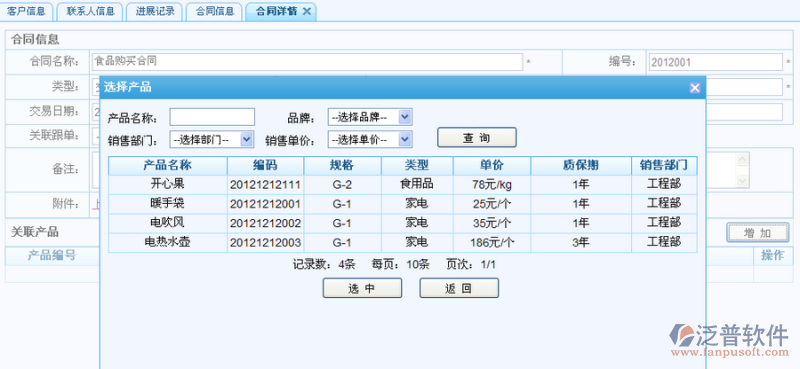Click the price 35元/个 cell
The height and width of the screenshot is (369, 800).
492,224
